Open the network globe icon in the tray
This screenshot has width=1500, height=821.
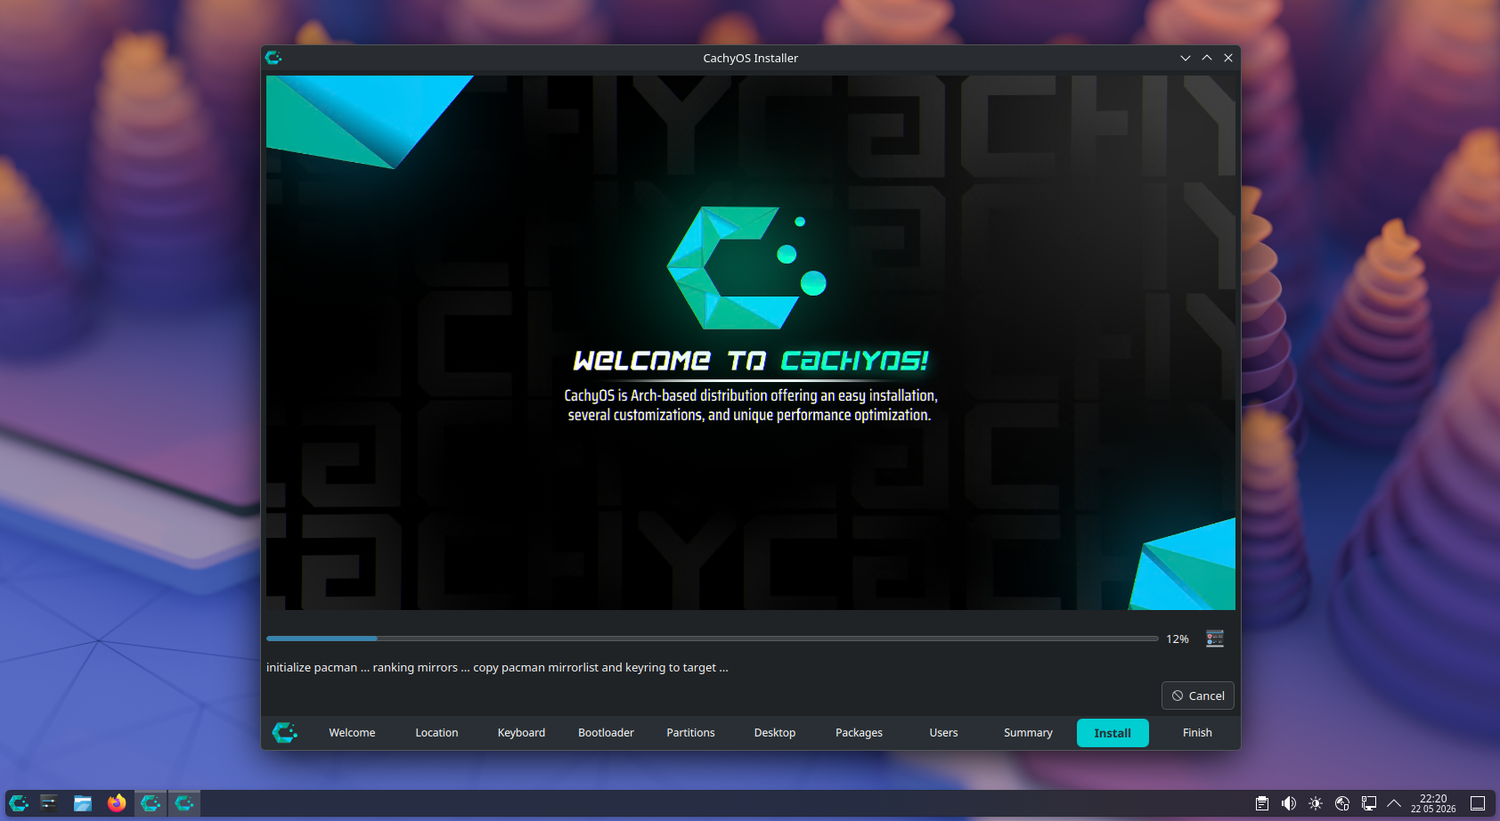(1343, 804)
